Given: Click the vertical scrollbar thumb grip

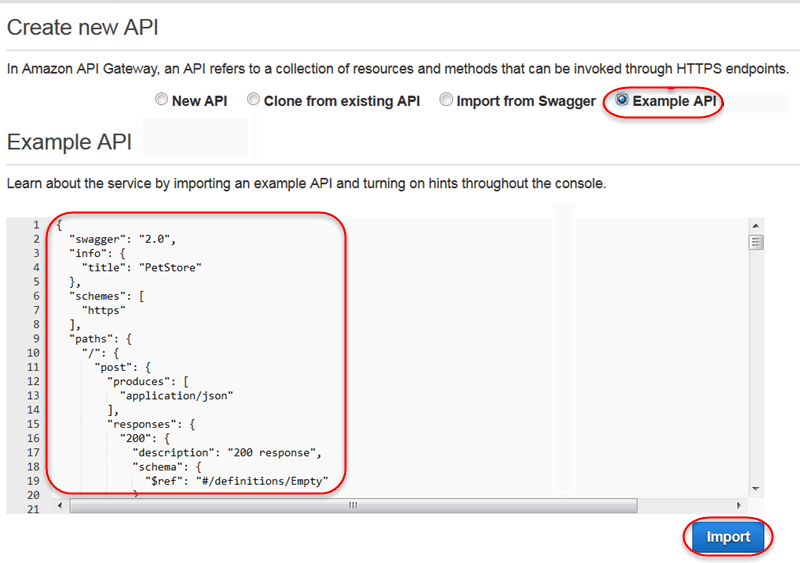Looking at the screenshot, I should 756,242.
